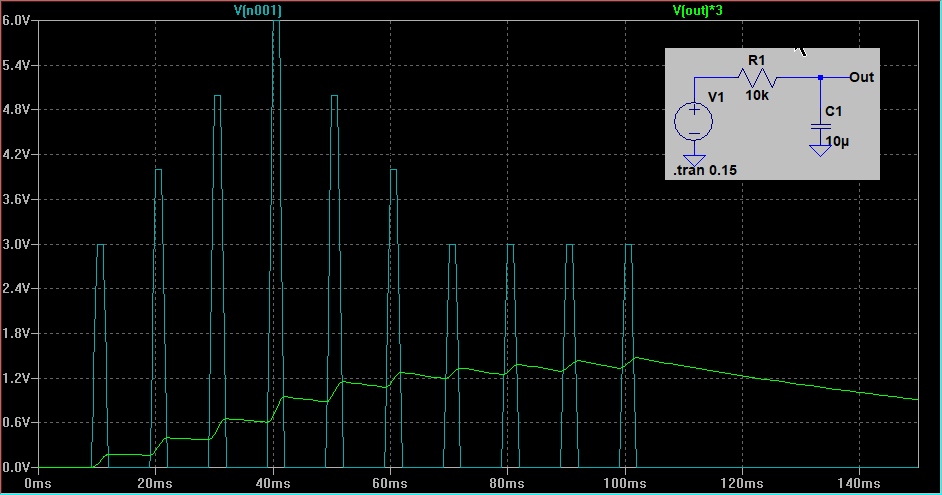Click the 1.8V vertical axis label

tap(16, 333)
